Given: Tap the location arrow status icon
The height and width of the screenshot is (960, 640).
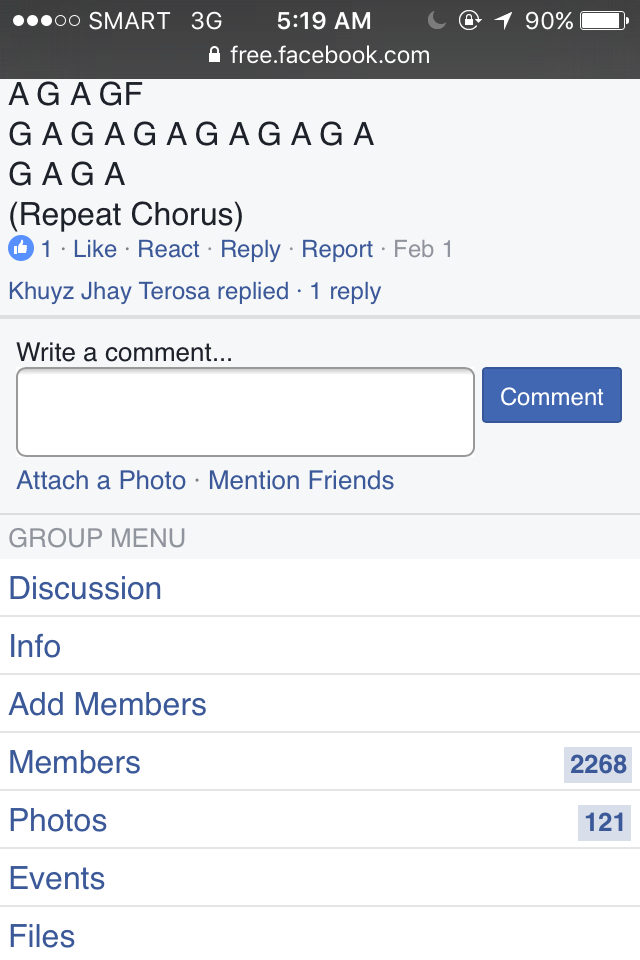Looking at the screenshot, I should point(503,21).
